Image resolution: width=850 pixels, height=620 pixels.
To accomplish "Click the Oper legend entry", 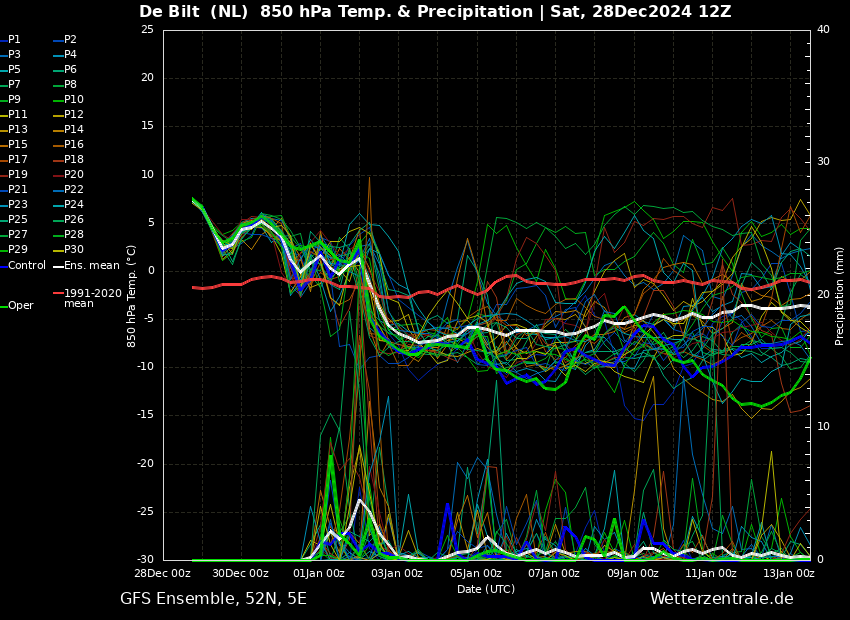I will 20,306.
